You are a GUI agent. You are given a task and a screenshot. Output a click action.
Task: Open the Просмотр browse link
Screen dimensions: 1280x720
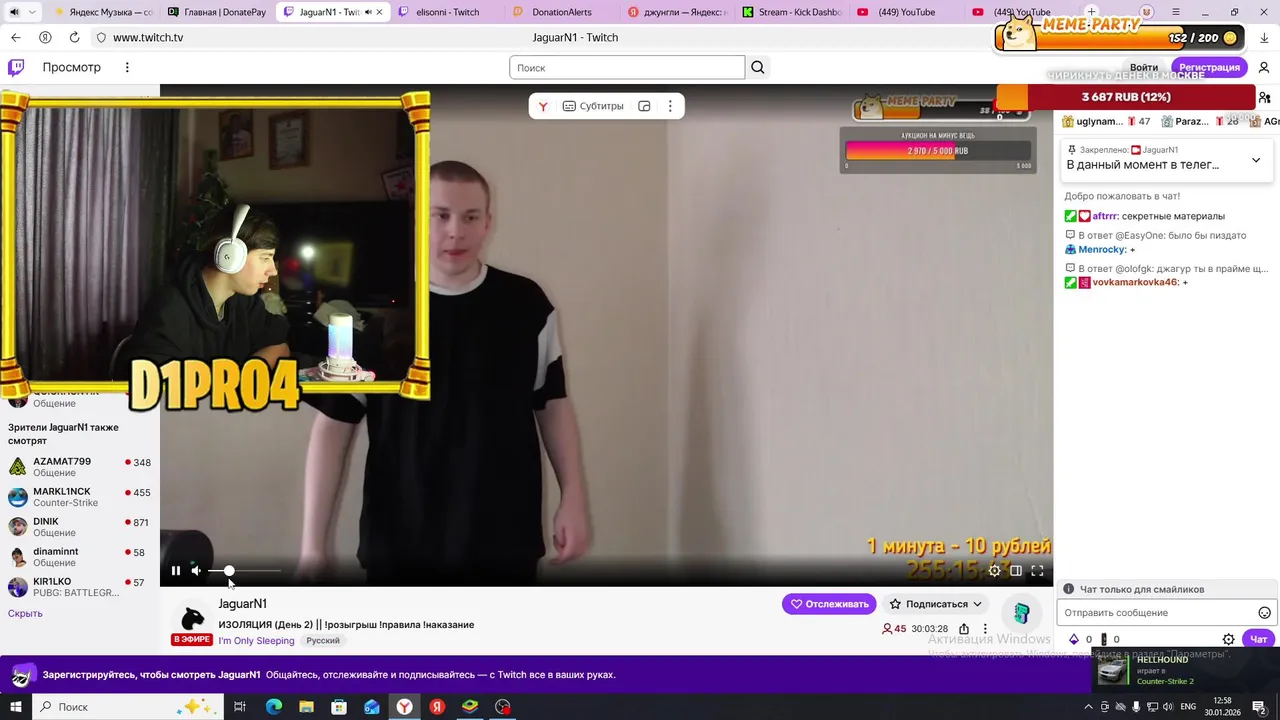pos(71,67)
